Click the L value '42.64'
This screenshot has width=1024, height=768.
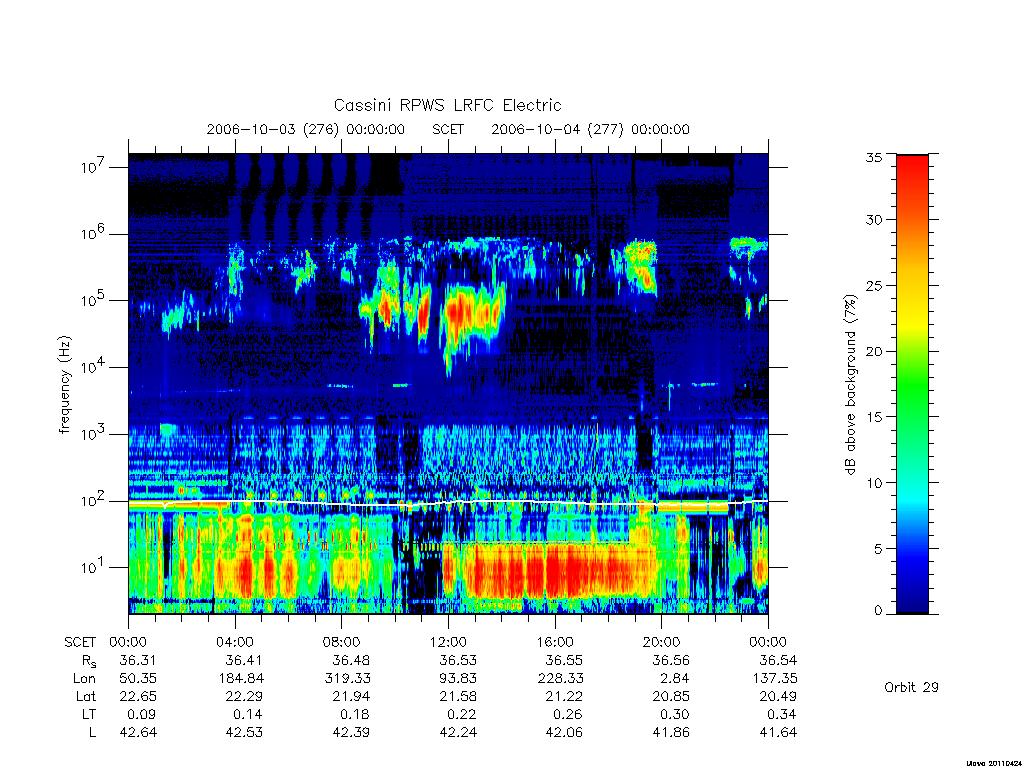138,733
